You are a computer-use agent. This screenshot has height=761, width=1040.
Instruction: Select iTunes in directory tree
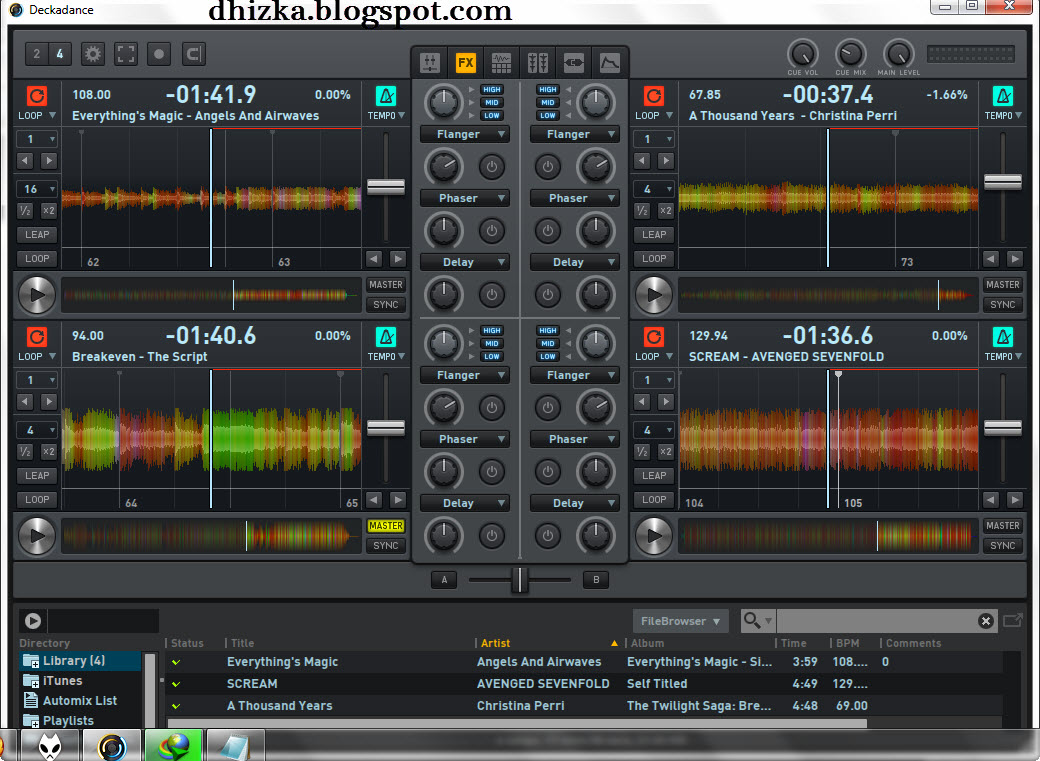pyautogui.click(x=62, y=681)
